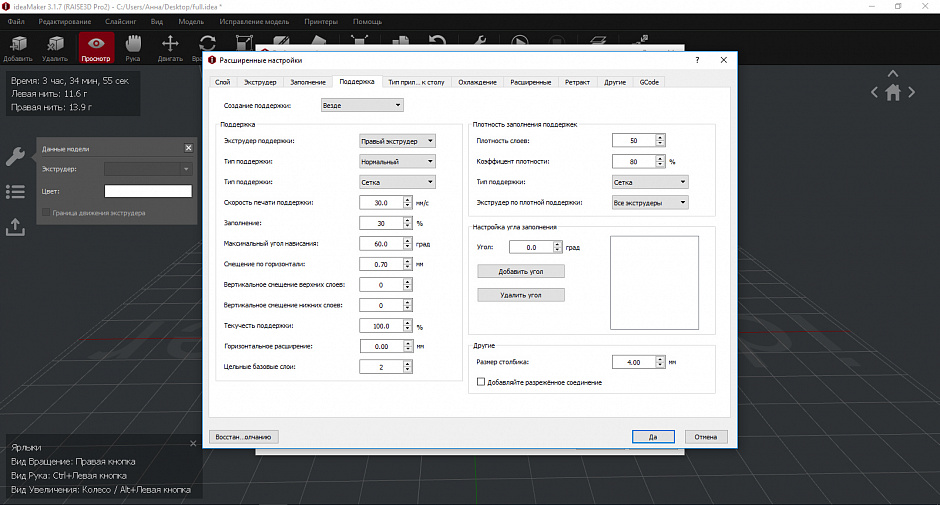Click the Восстан...олчанию restore button
The height and width of the screenshot is (505, 940).
(x=243, y=437)
